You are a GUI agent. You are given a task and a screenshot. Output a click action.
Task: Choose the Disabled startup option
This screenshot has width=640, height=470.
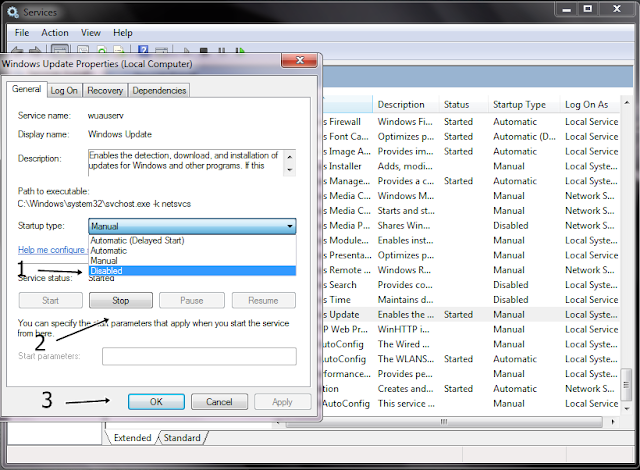click(x=192, y=270)
